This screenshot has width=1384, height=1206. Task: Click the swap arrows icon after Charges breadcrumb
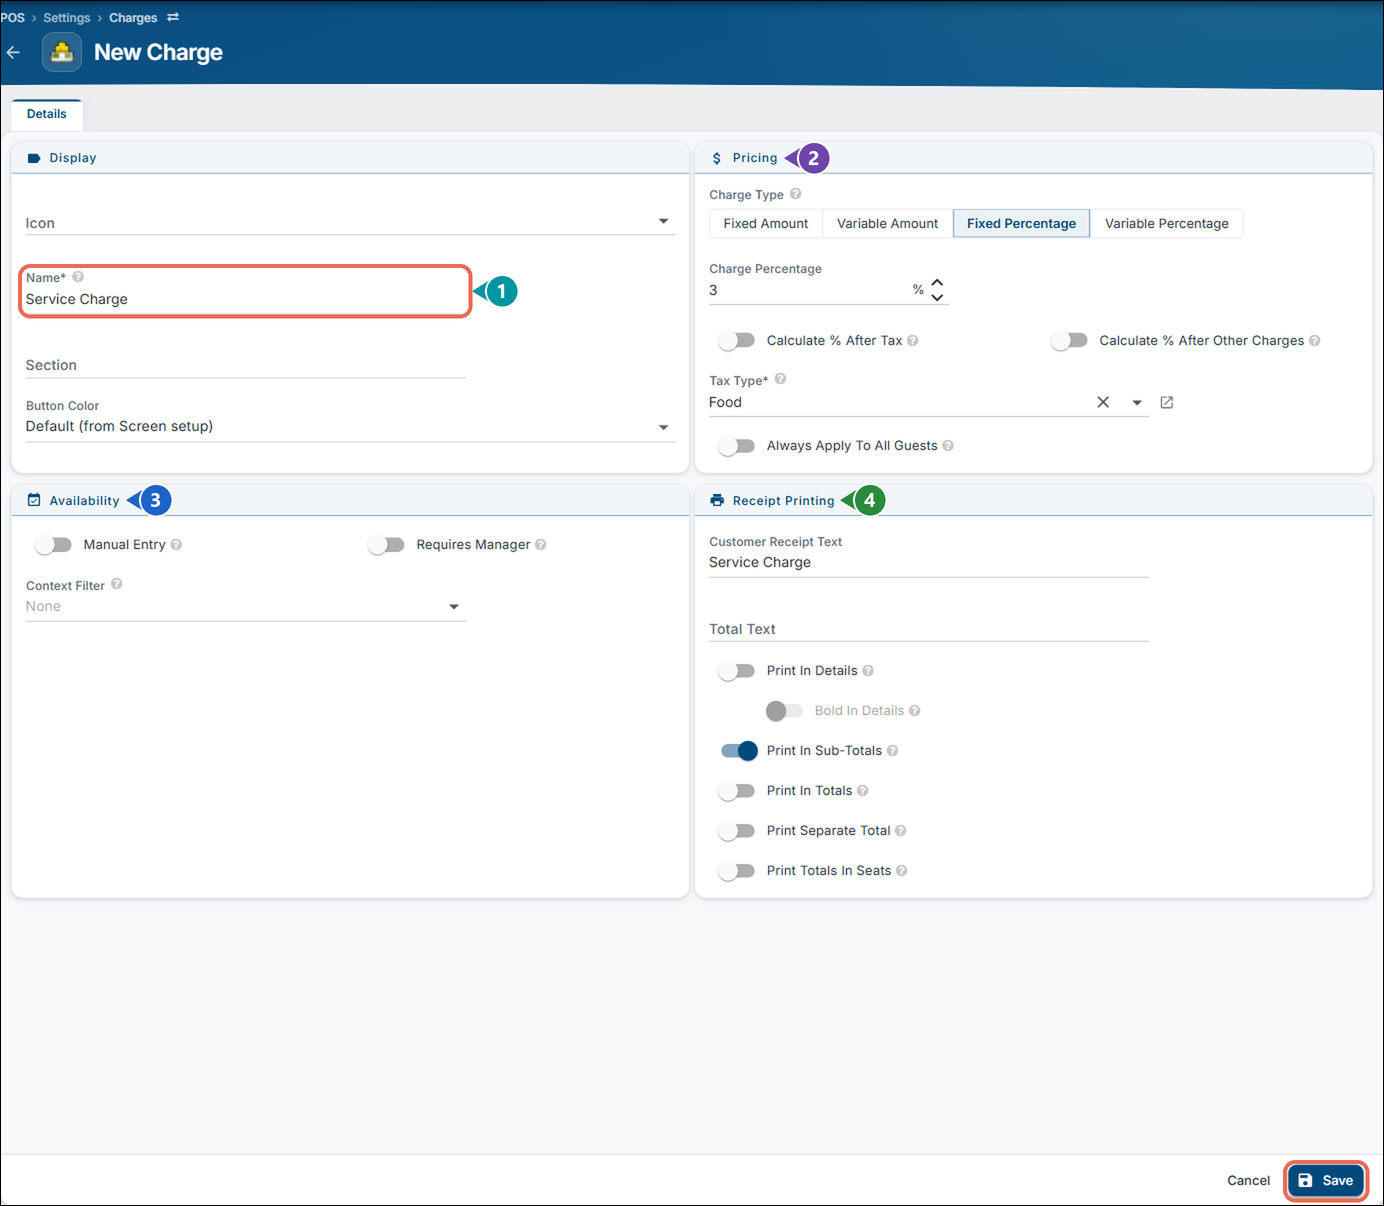click(x=173, y=17)
